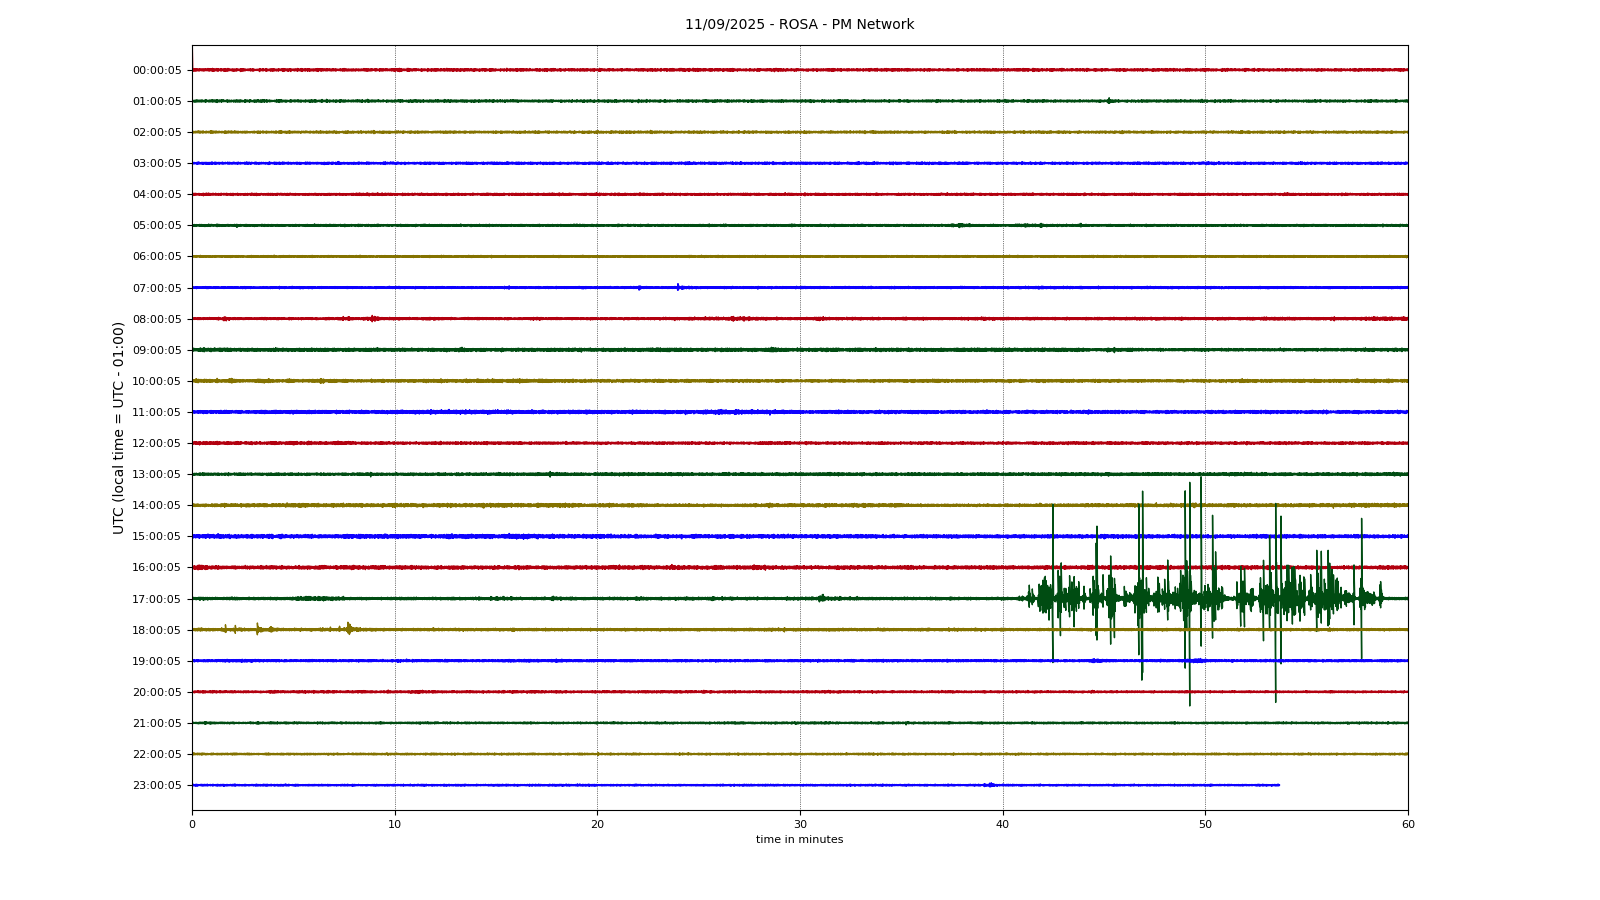This screenshot has width=1600, height=900.
Task: Select the 21:00:05 trace label
Action: coord(157,723)
